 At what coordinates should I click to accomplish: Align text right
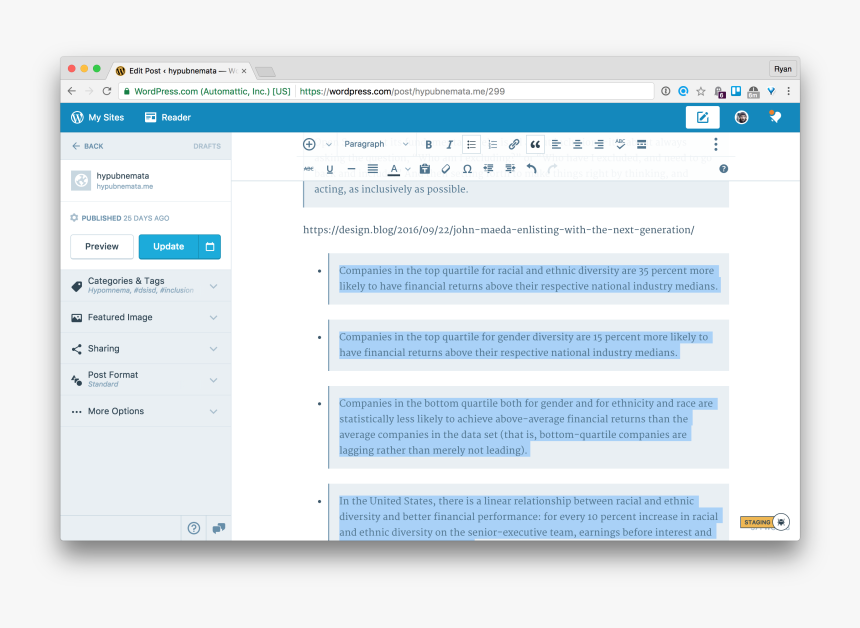click(599, 144)
